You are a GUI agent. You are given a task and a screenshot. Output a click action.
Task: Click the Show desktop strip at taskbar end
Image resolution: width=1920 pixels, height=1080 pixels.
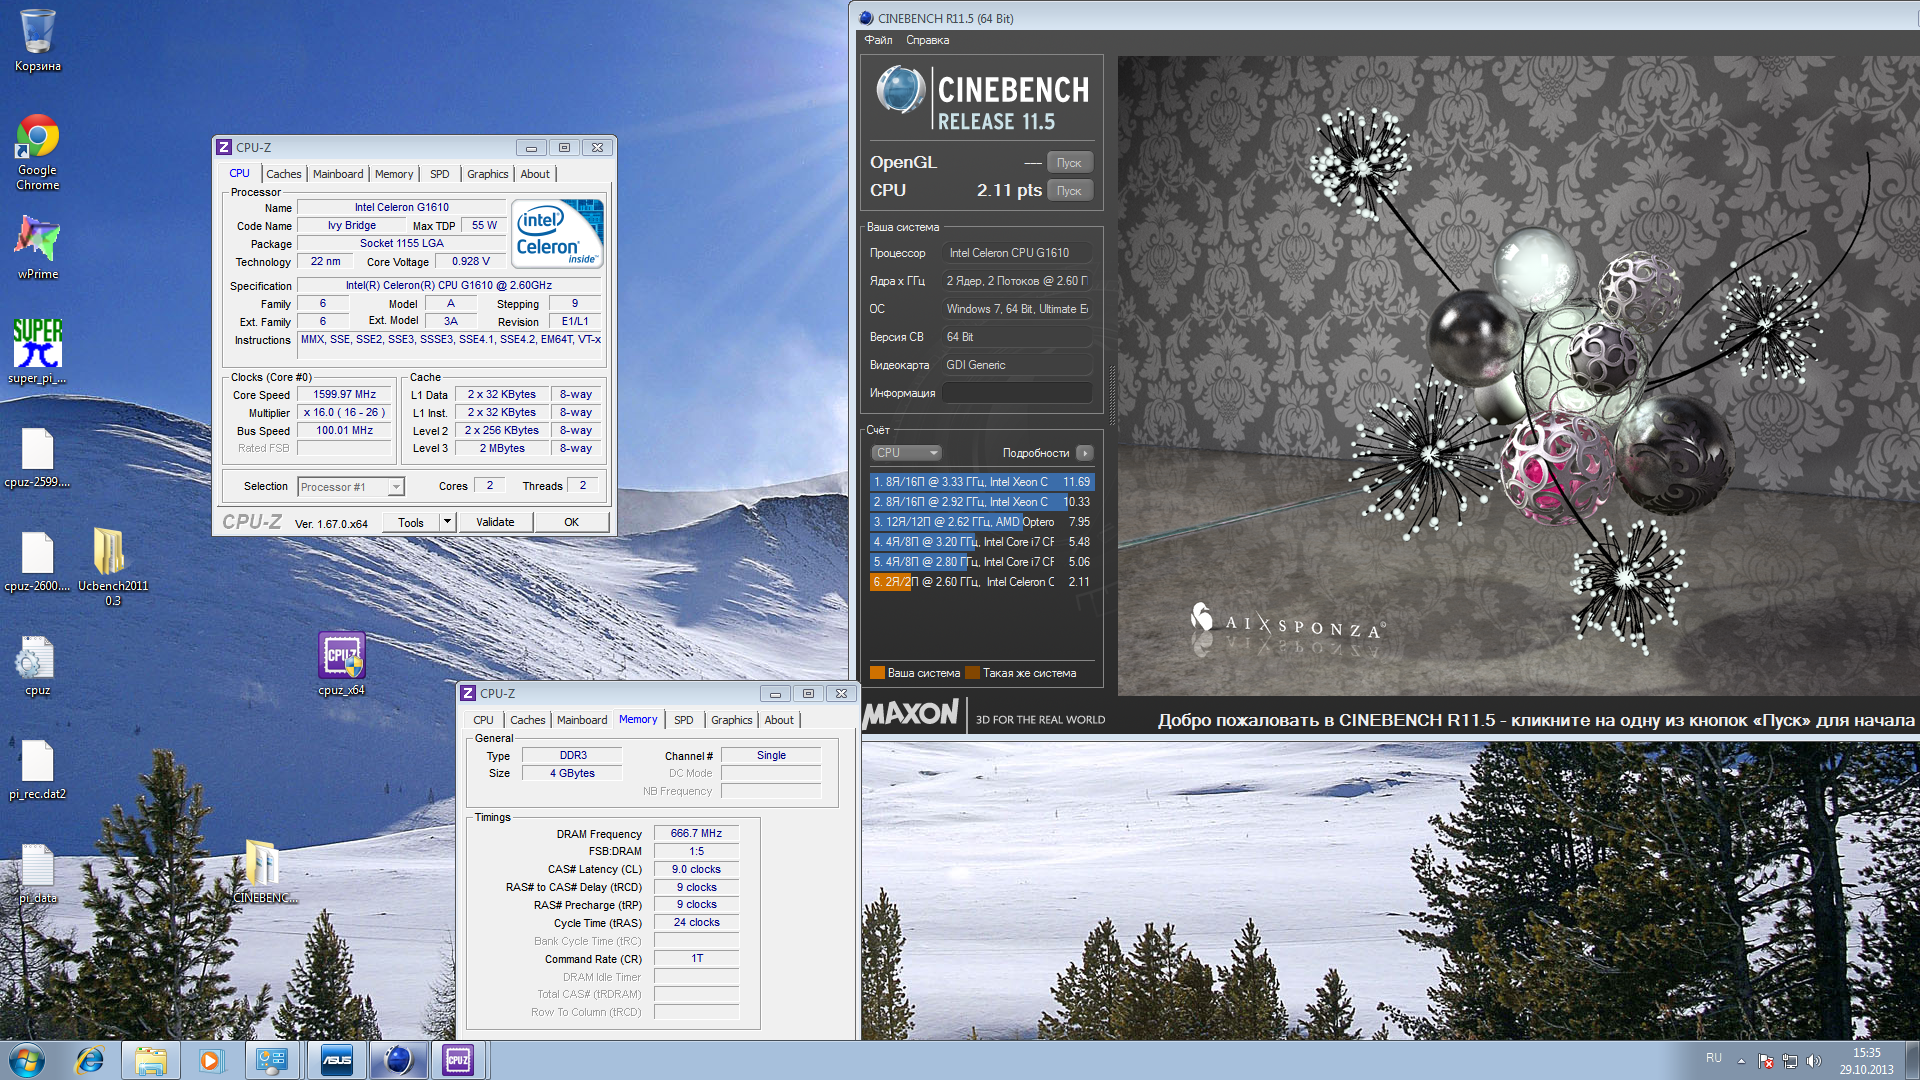coord(1912,1060)
